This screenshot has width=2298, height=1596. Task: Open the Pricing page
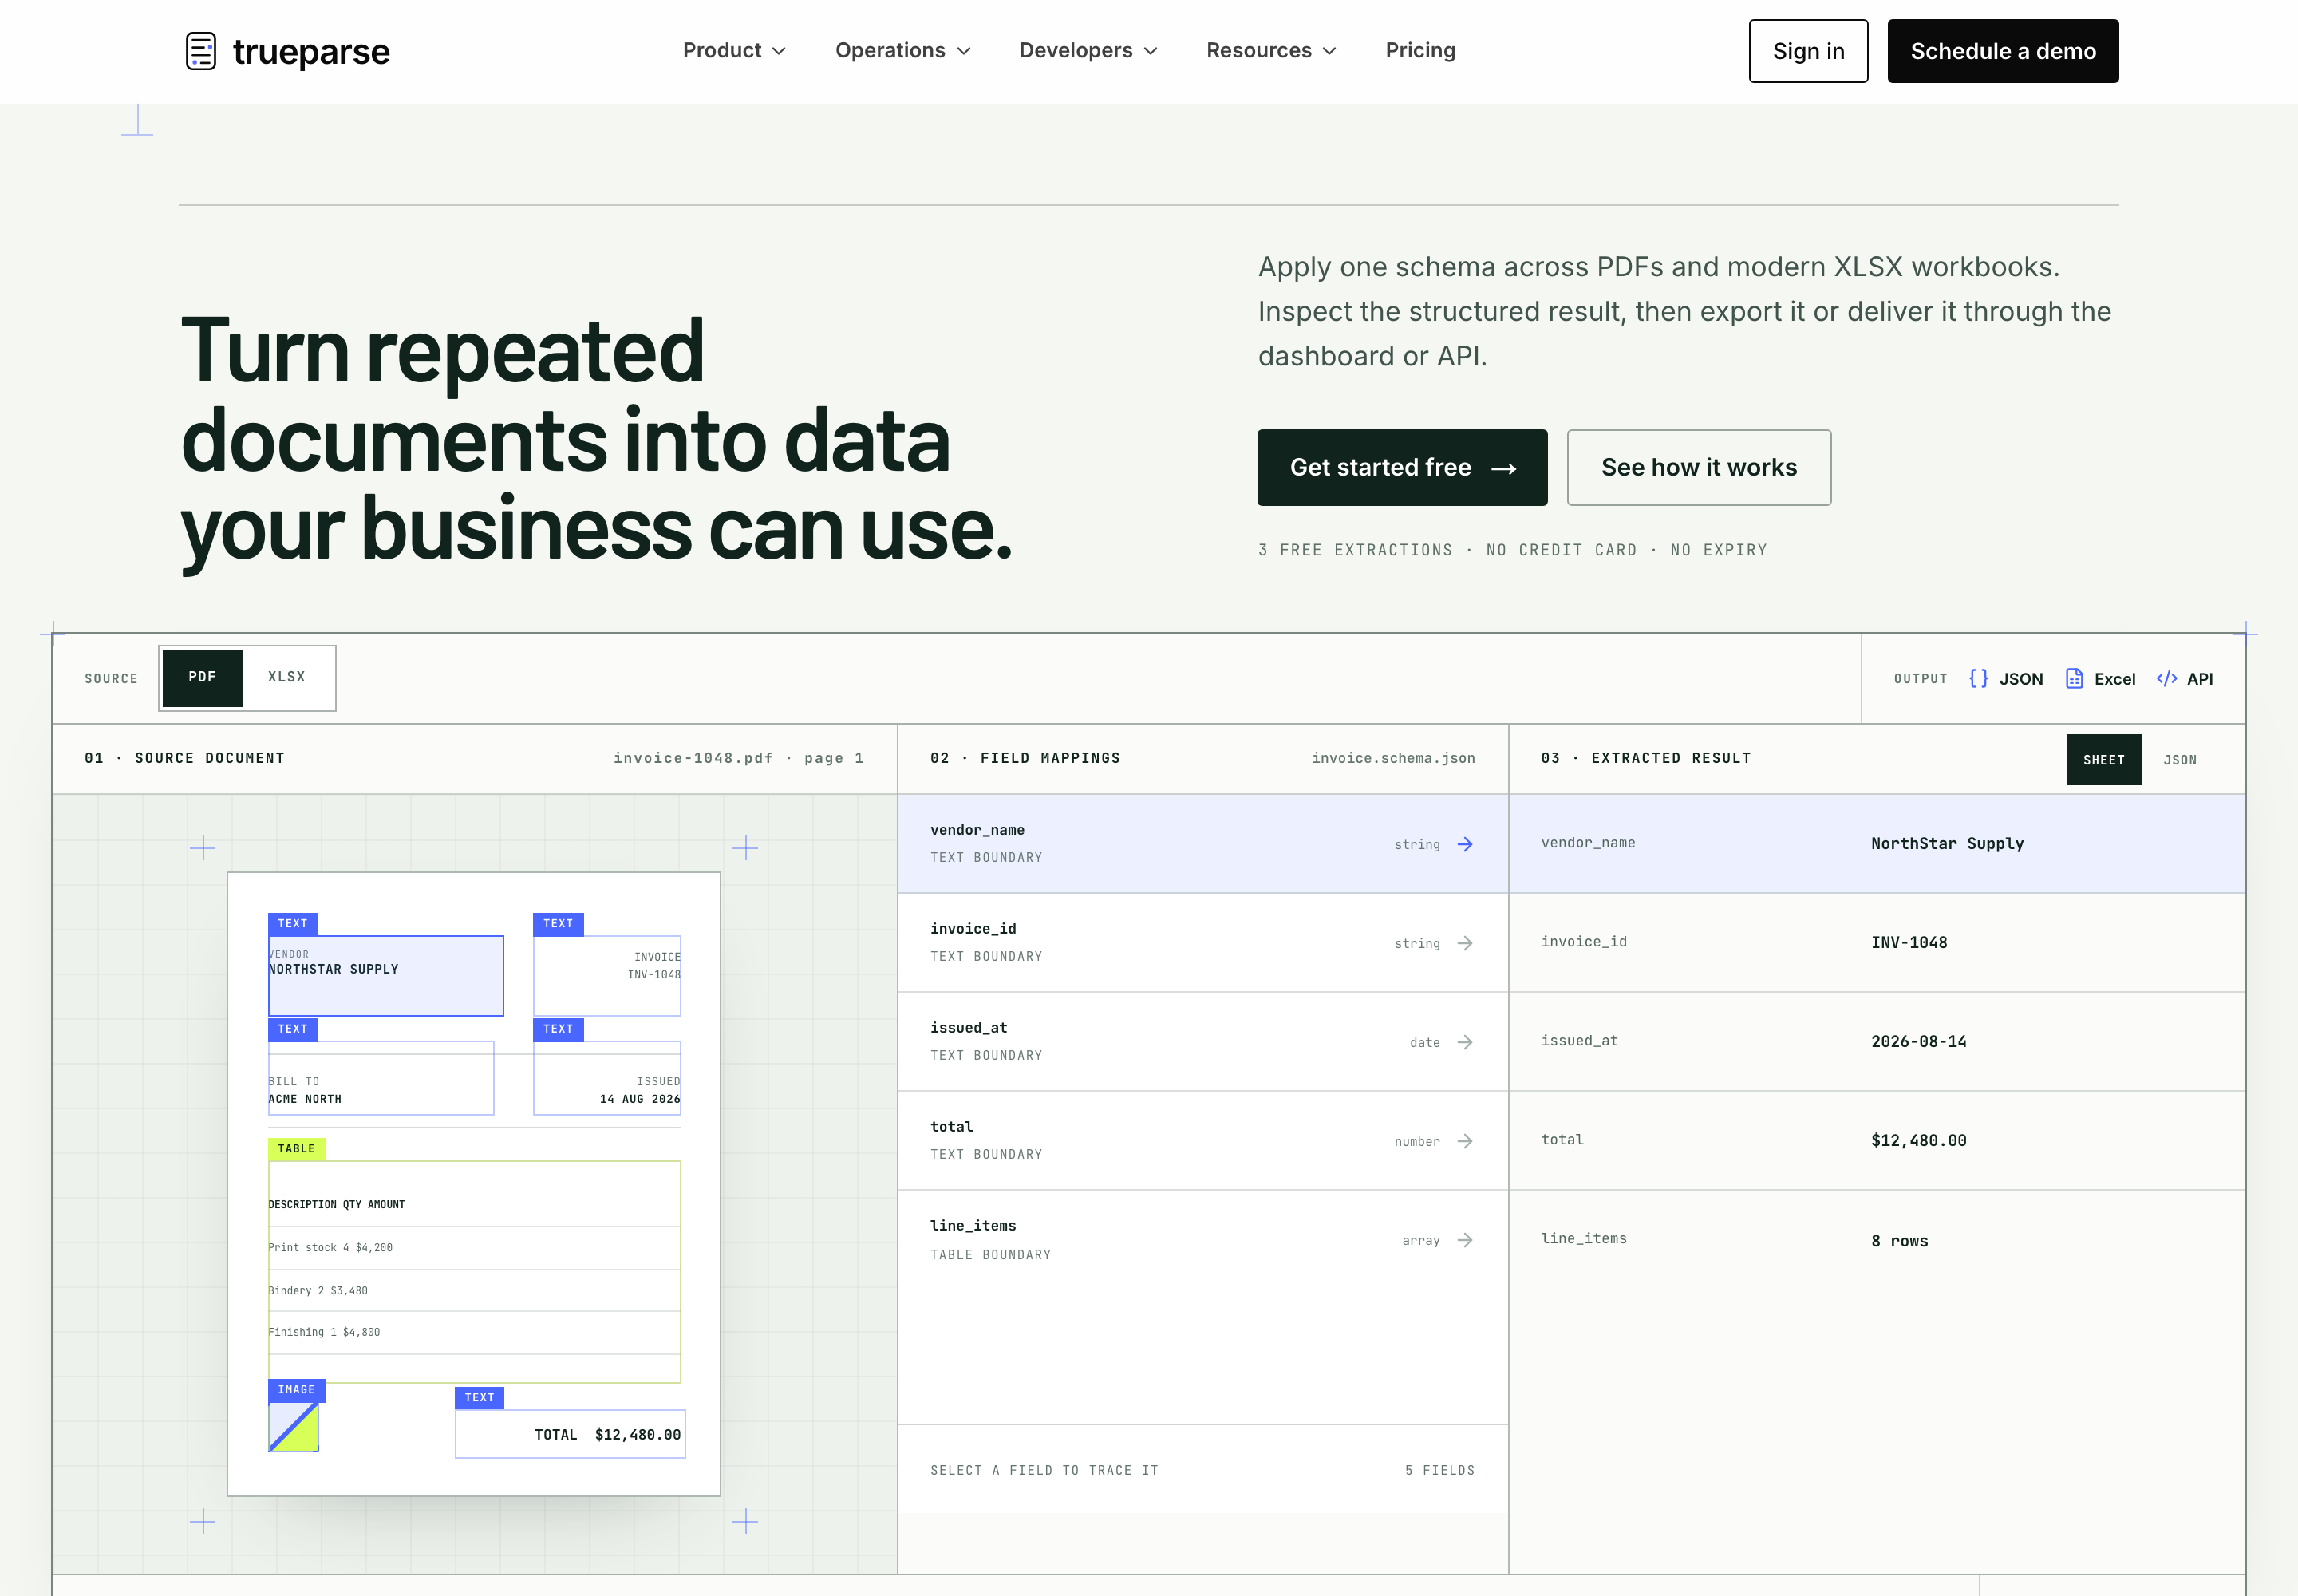pyautogui.click(x=1420, y=50)
